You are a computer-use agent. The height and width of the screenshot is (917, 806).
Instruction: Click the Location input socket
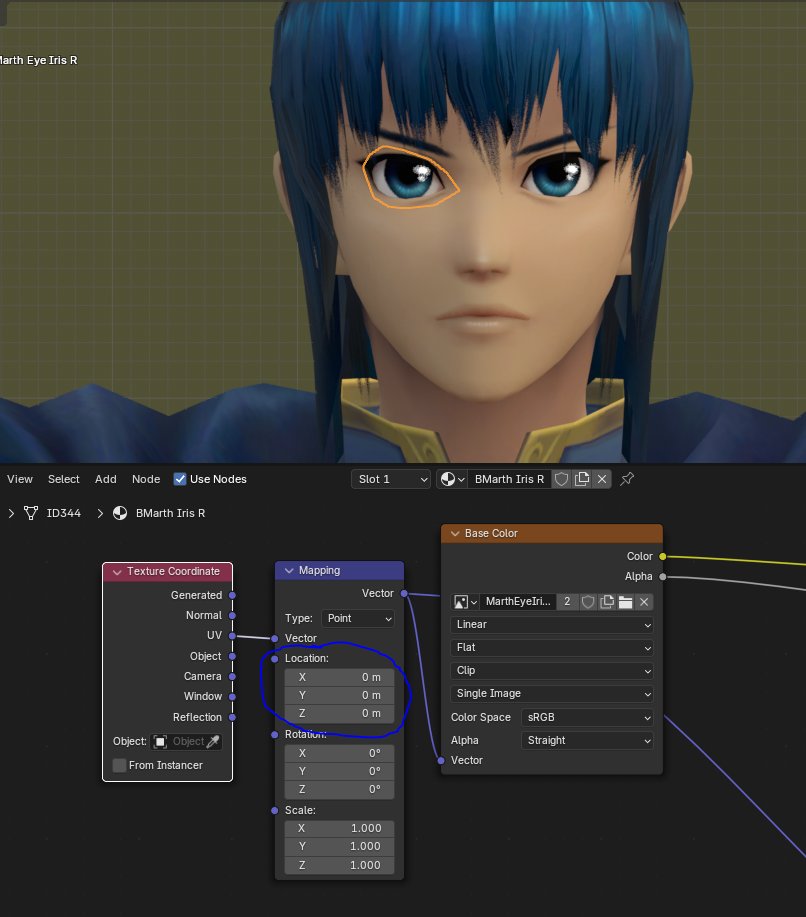coord(275,659)
